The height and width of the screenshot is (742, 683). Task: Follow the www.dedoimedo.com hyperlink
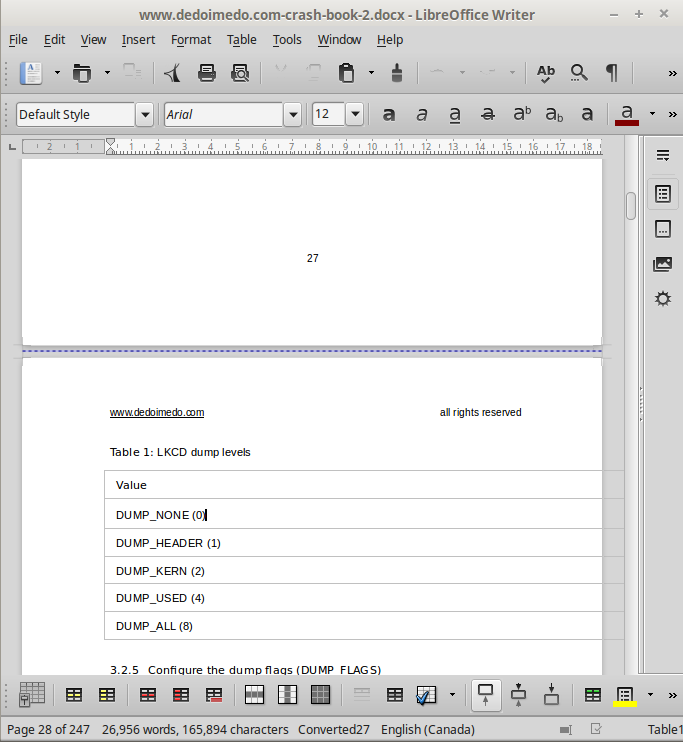click(x=157, y=413)
